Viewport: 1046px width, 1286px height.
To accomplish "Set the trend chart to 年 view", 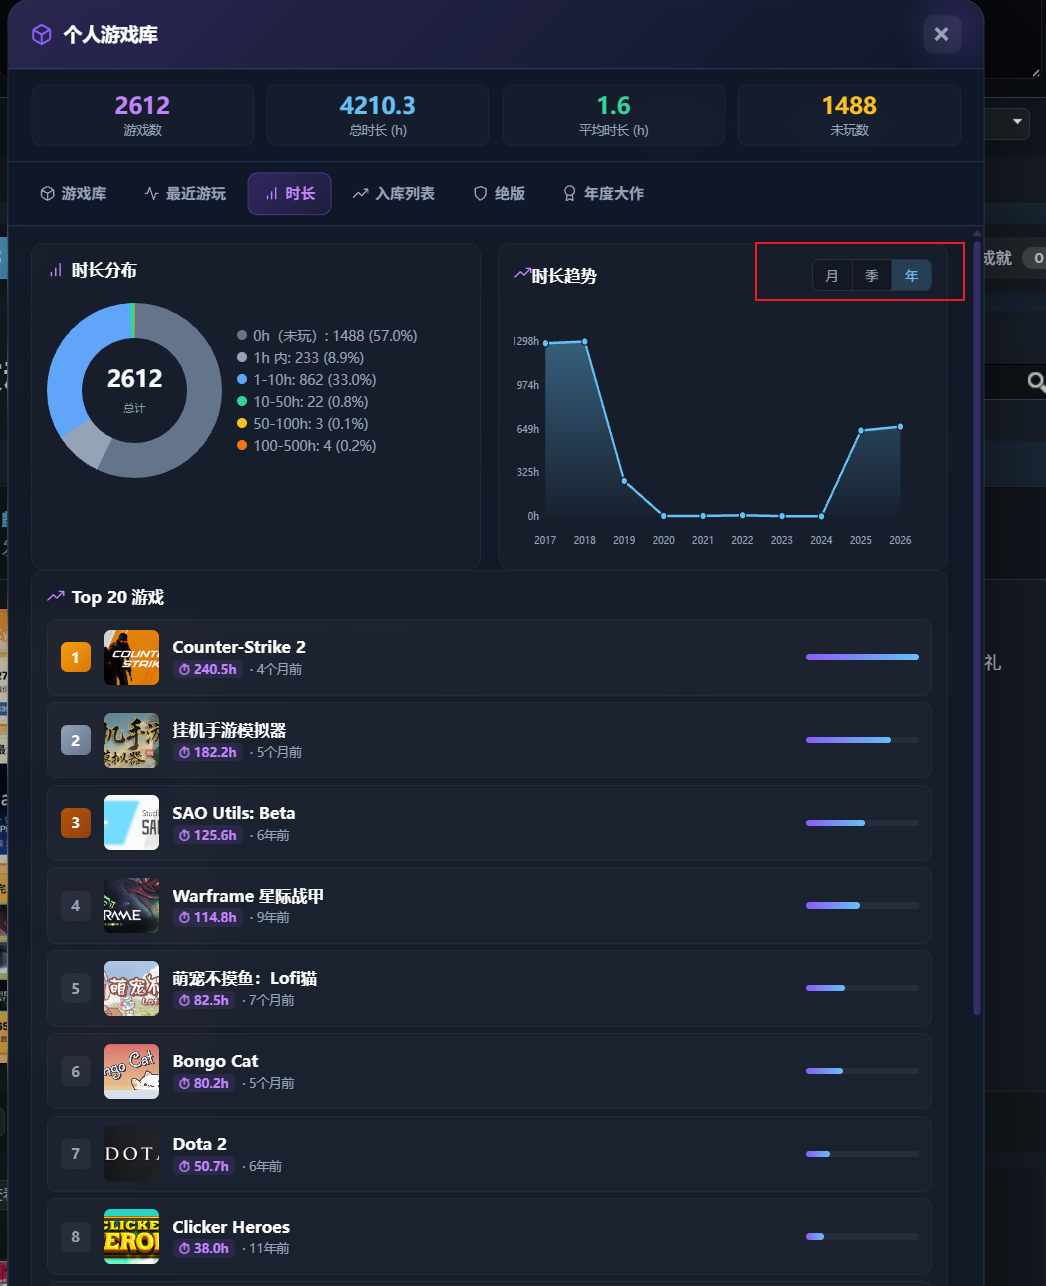I will [x=912, y=276].
